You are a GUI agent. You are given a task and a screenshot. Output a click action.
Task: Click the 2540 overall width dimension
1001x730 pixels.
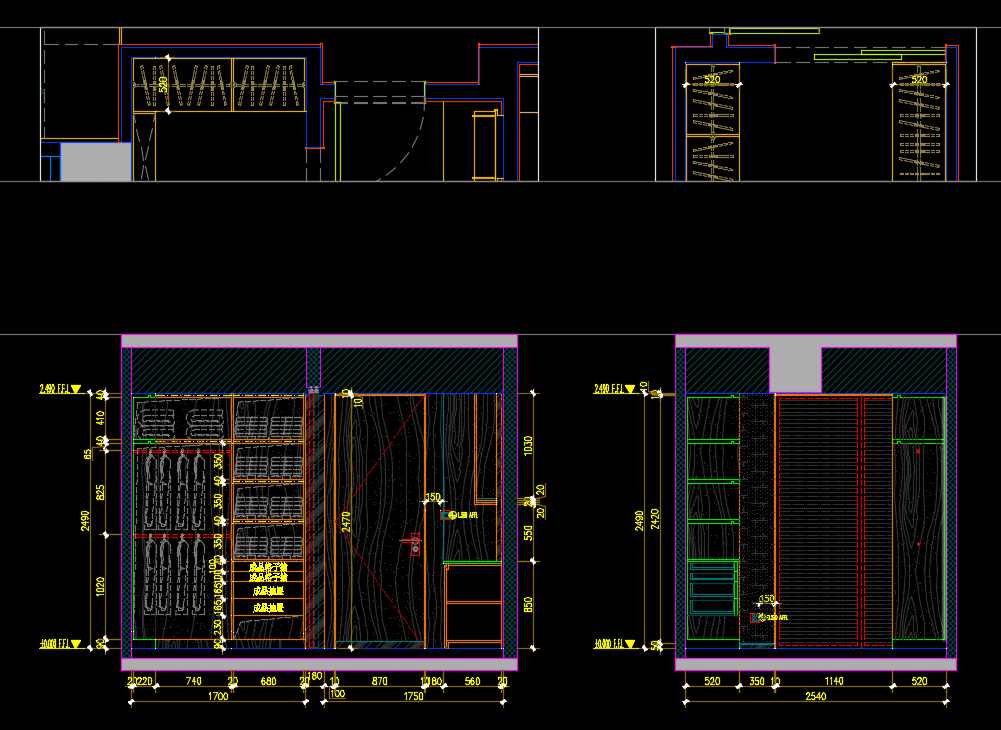click(x=815, y=696)
